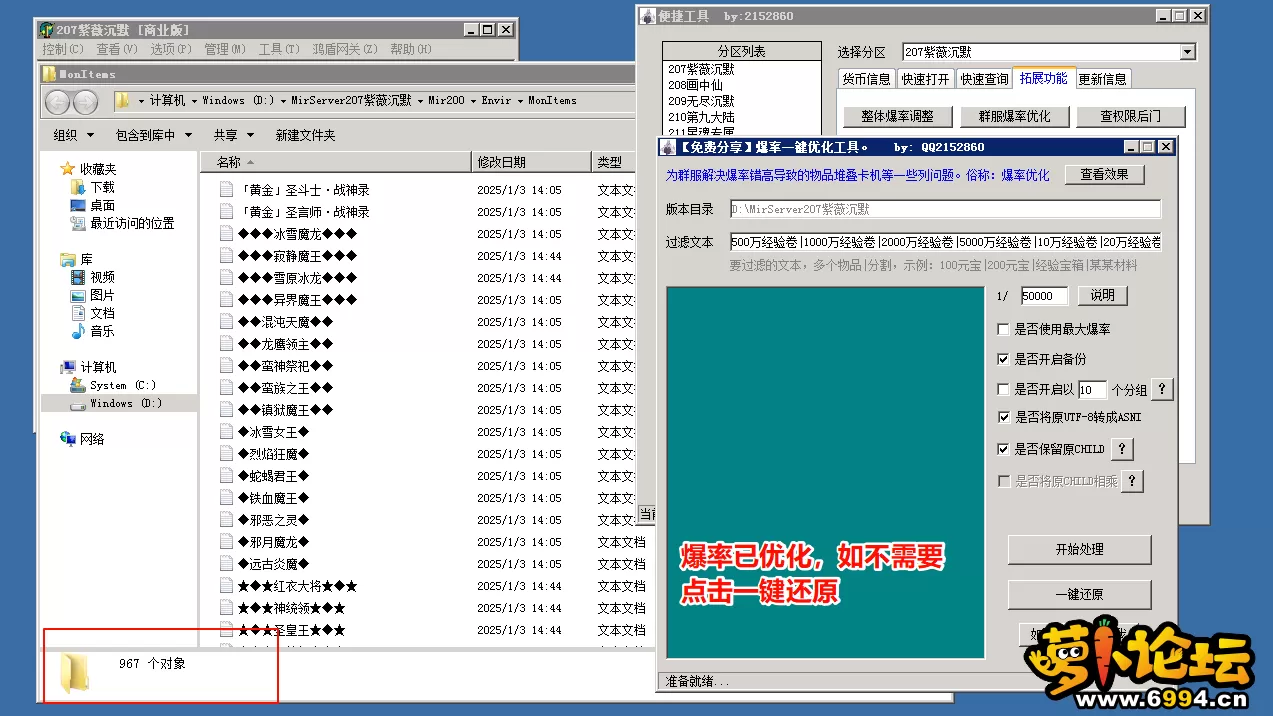Click the ? help beside 个分组
The height and width of the screenshot is (716, 1273).
(1162, 390)
